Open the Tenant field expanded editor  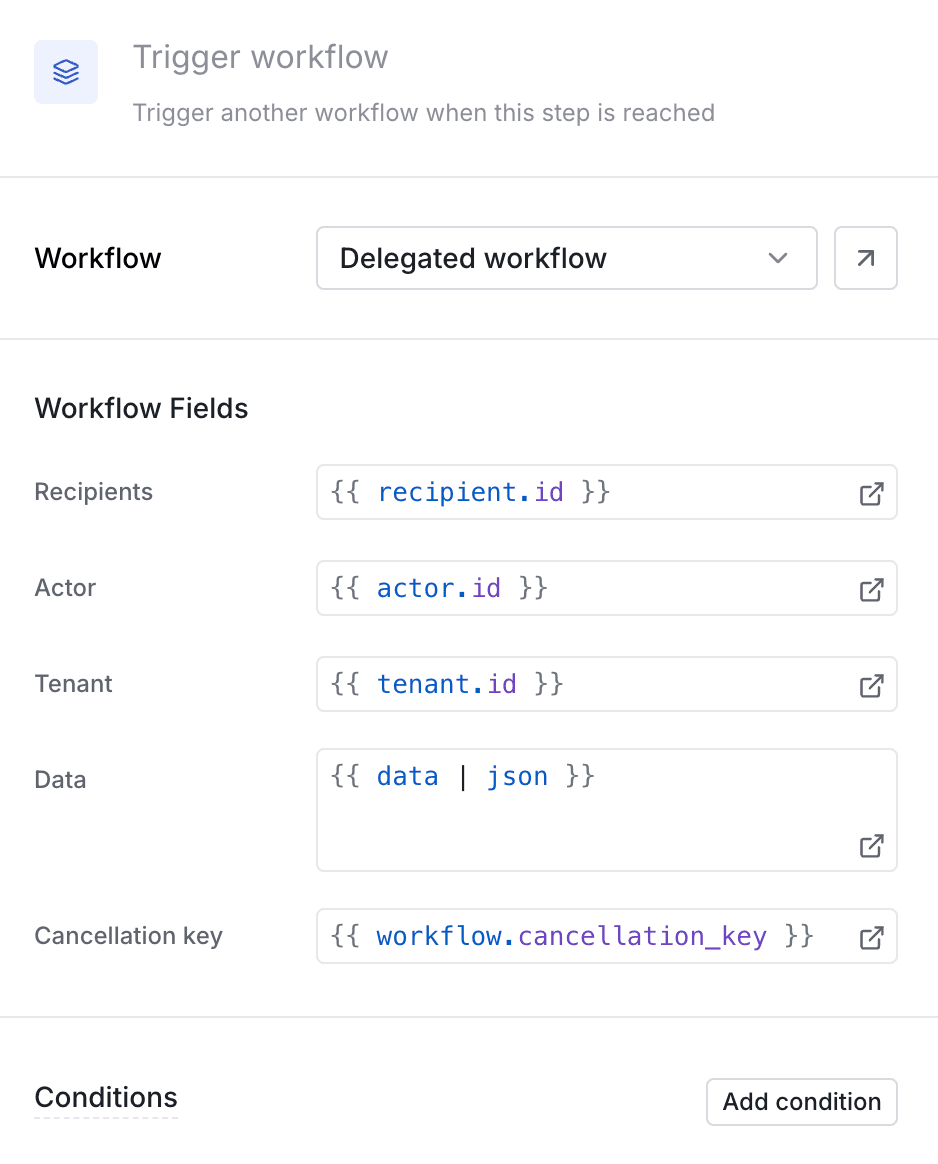point(871,685)
